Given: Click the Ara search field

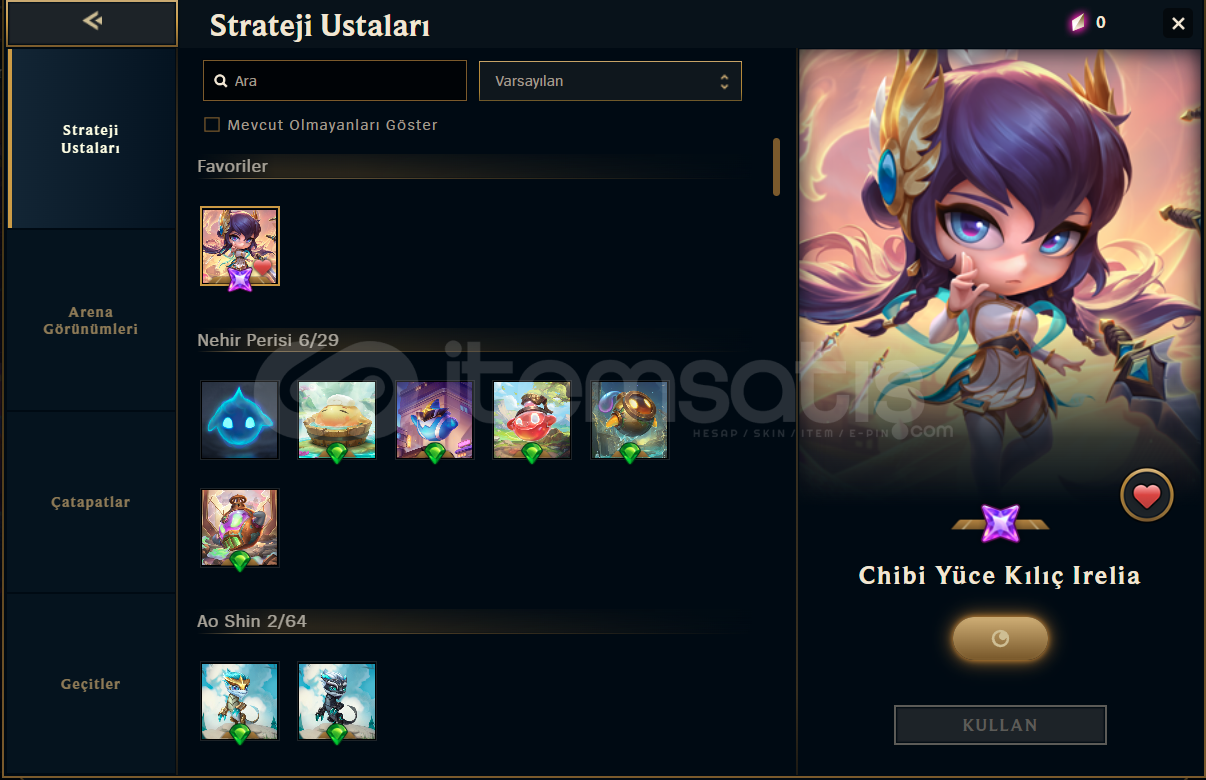Looking at the screenshot, I should (335, 81).
